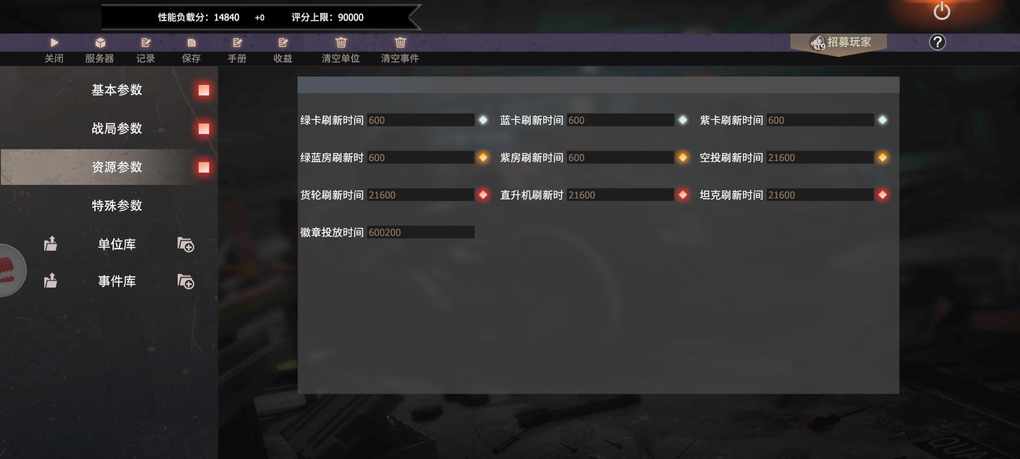Open the 服务器 server cube icon
Screen dimensions: 1020x459
100,43
